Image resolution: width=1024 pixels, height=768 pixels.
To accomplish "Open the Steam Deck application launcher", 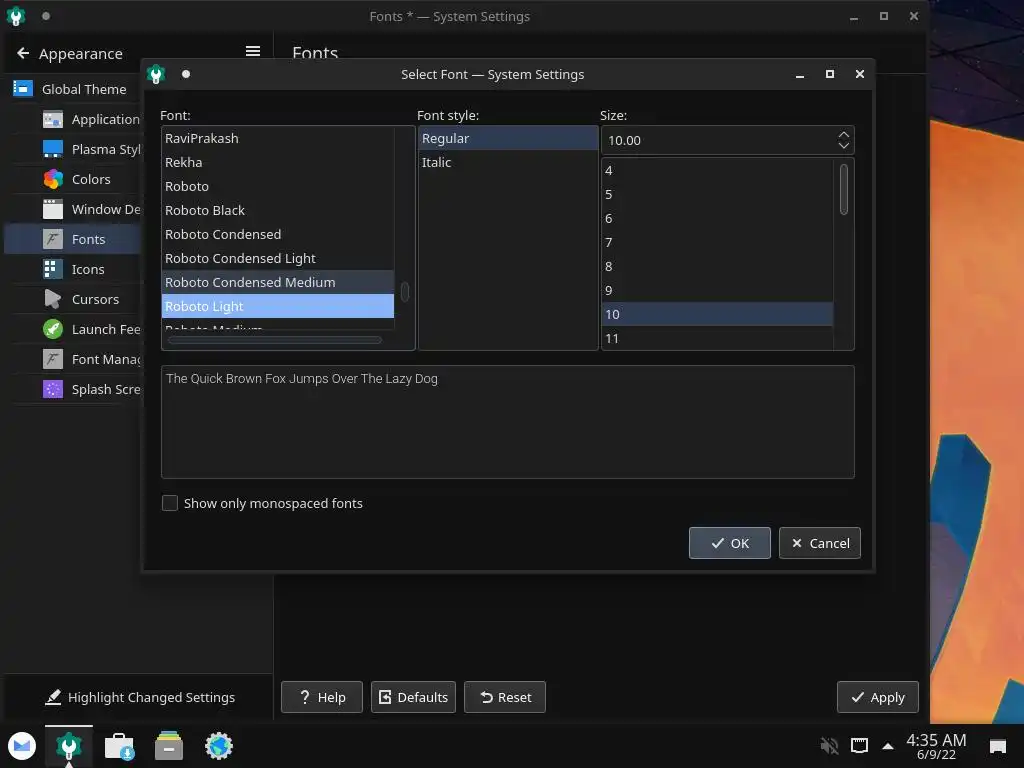I will (x=22, y=746).
